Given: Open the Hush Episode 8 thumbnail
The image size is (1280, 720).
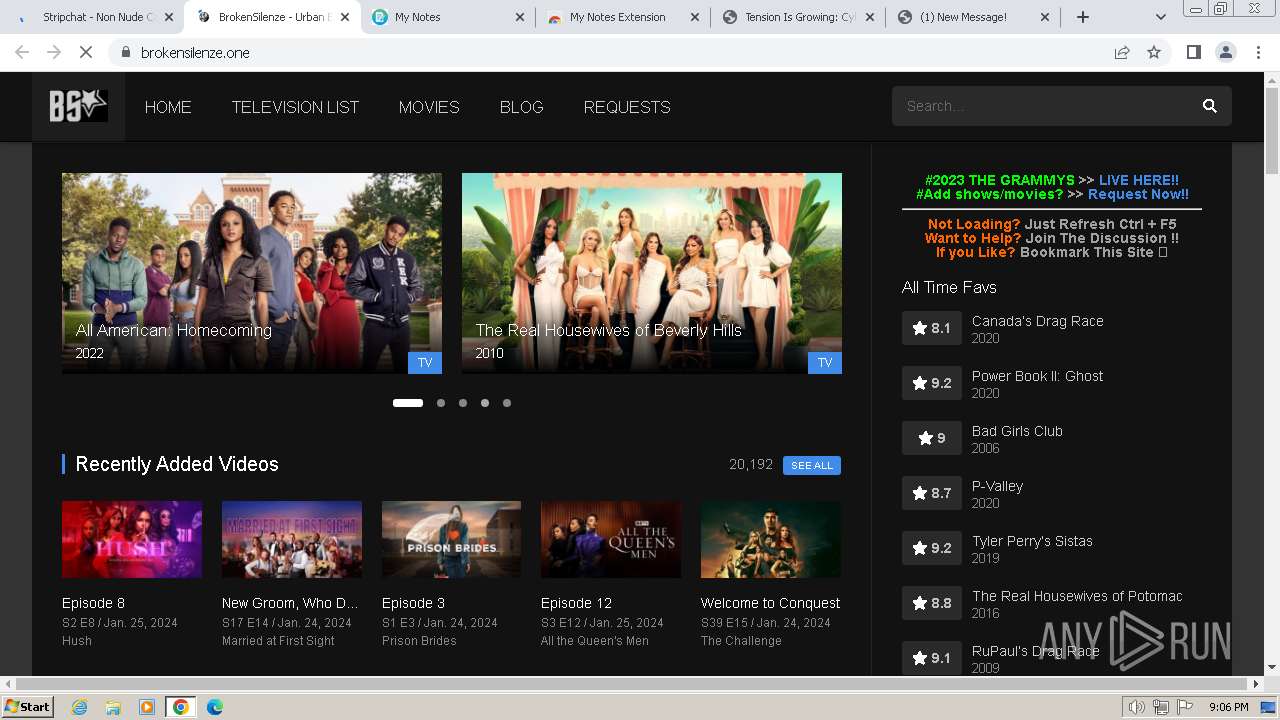Looking at the screenshot, I should (x=132, y=540).
